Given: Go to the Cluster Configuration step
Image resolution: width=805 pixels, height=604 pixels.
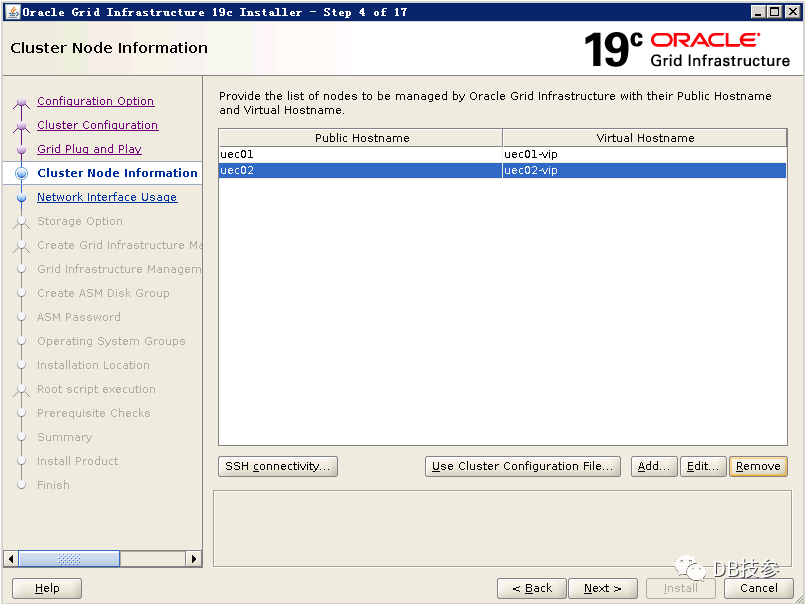Looking at the screenshot, I should tap(98, 125).
